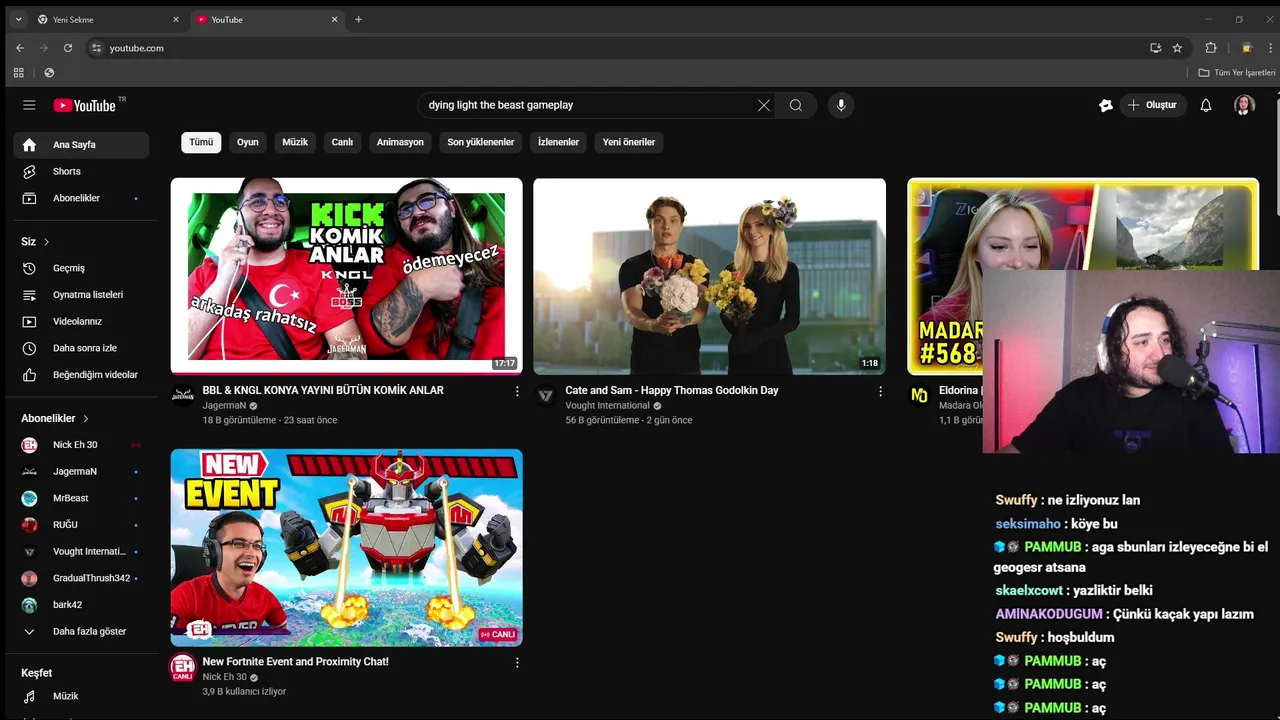
Task: Select the İzlenenler filter chip
Action: (558, 142)
